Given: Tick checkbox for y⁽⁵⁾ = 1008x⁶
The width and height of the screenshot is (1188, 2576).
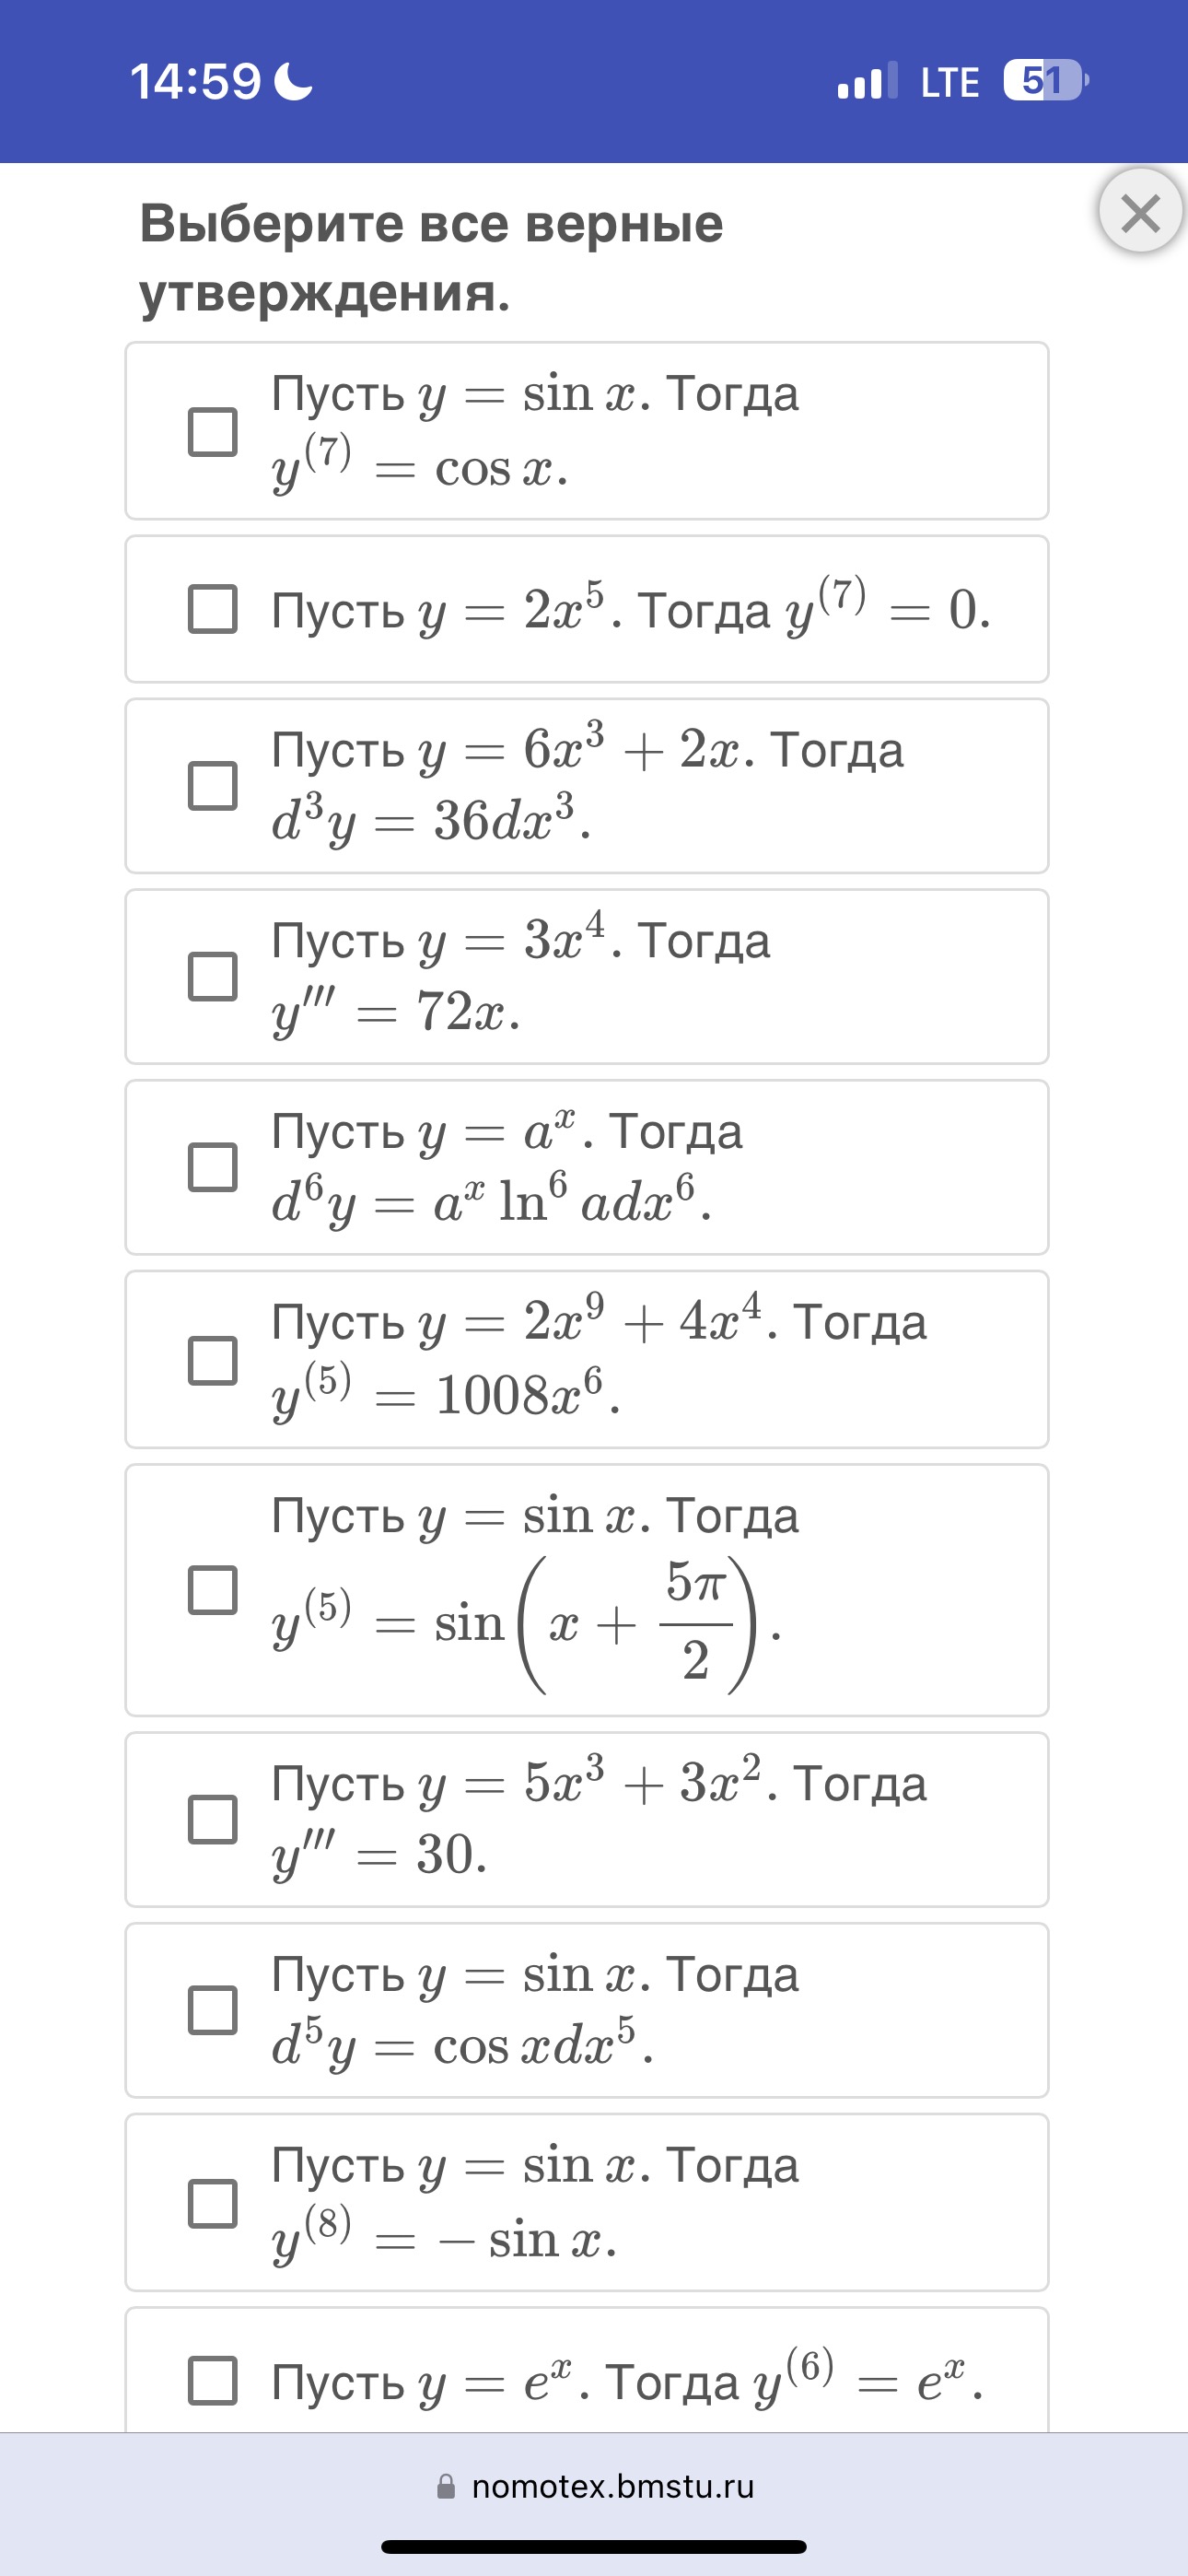Looking at the screenshot, I should click(213, 1360).
